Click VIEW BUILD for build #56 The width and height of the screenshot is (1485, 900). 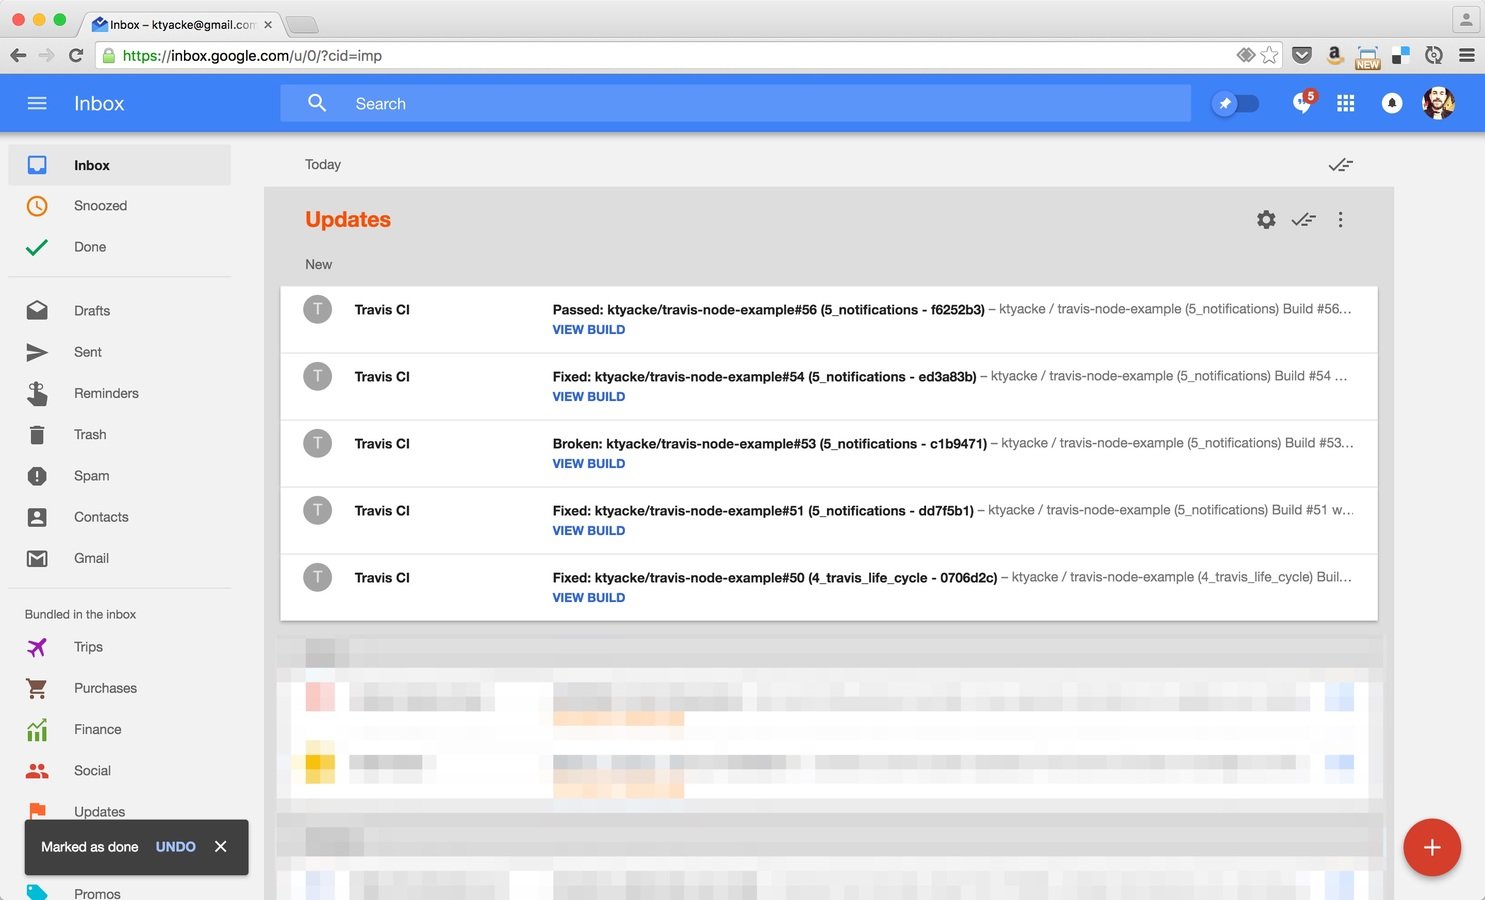coord(589,329)
